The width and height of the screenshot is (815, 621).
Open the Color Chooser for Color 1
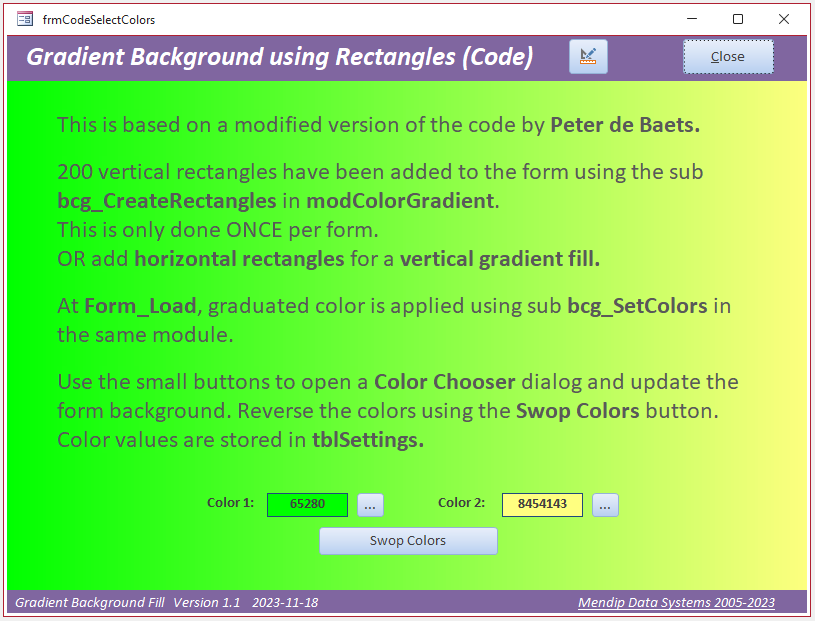coord(370,505)
